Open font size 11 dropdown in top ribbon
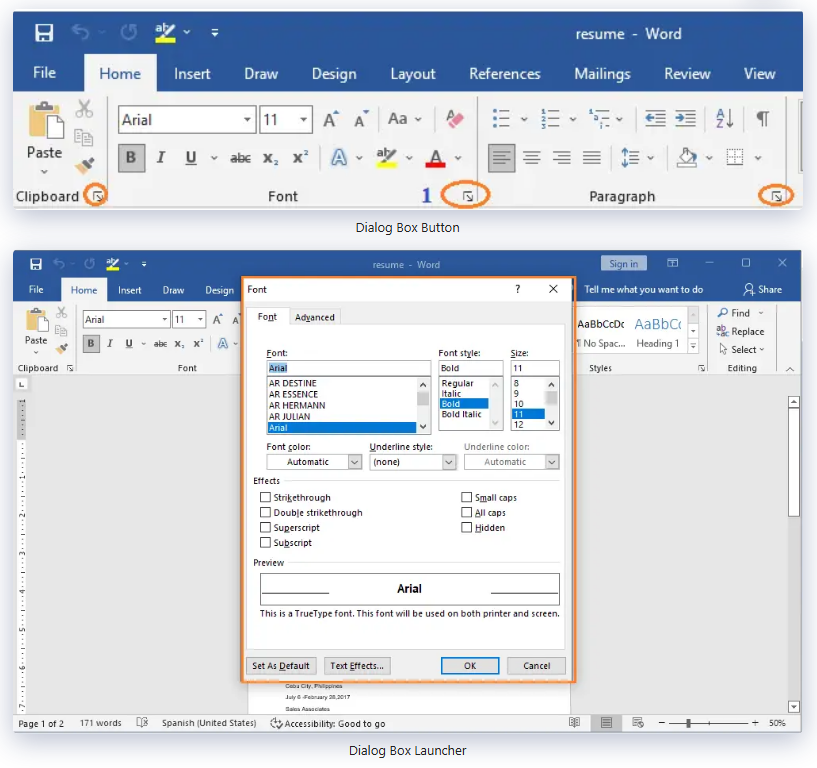 pos(303,119)
